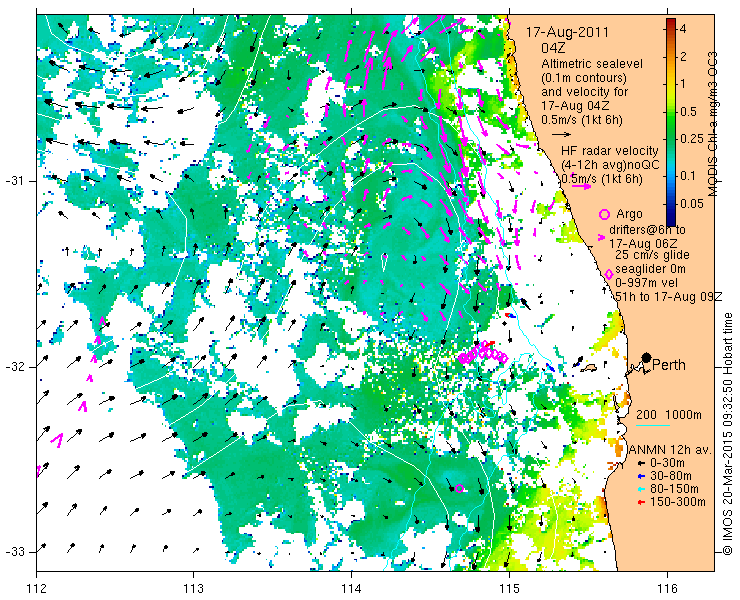Screen dimensions: 740x600
Task: Click the black altimetric velocity scale arrow
Action: tap(562, 135)
